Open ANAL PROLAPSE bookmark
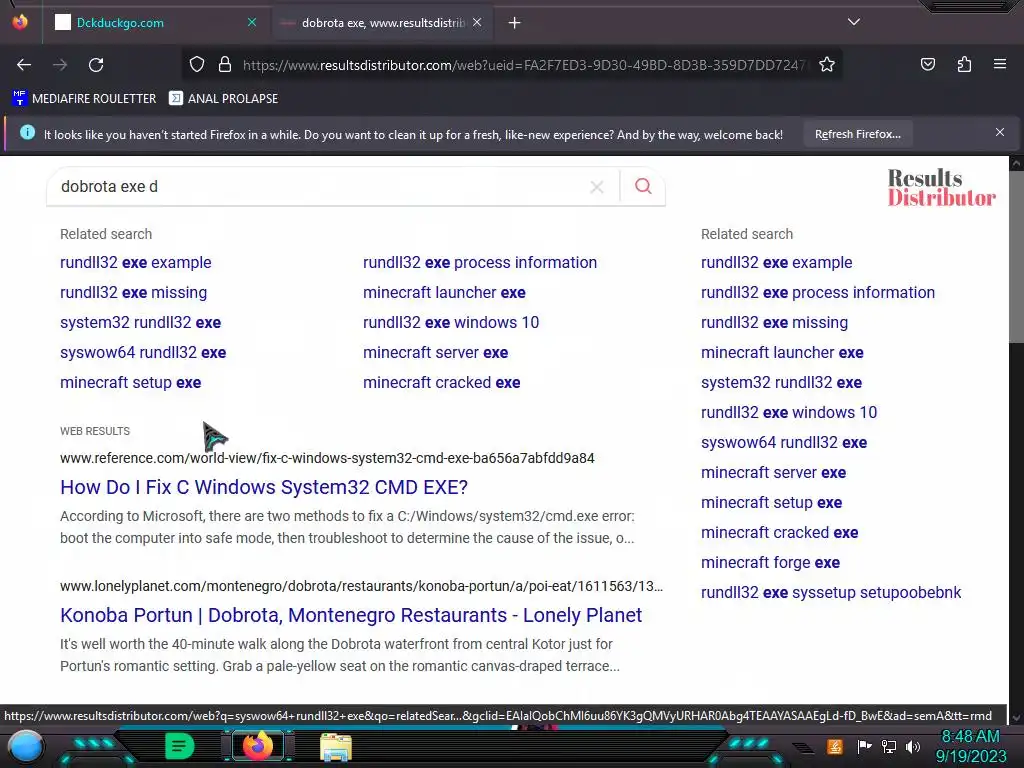The image size is (1024, 768). 223,99
